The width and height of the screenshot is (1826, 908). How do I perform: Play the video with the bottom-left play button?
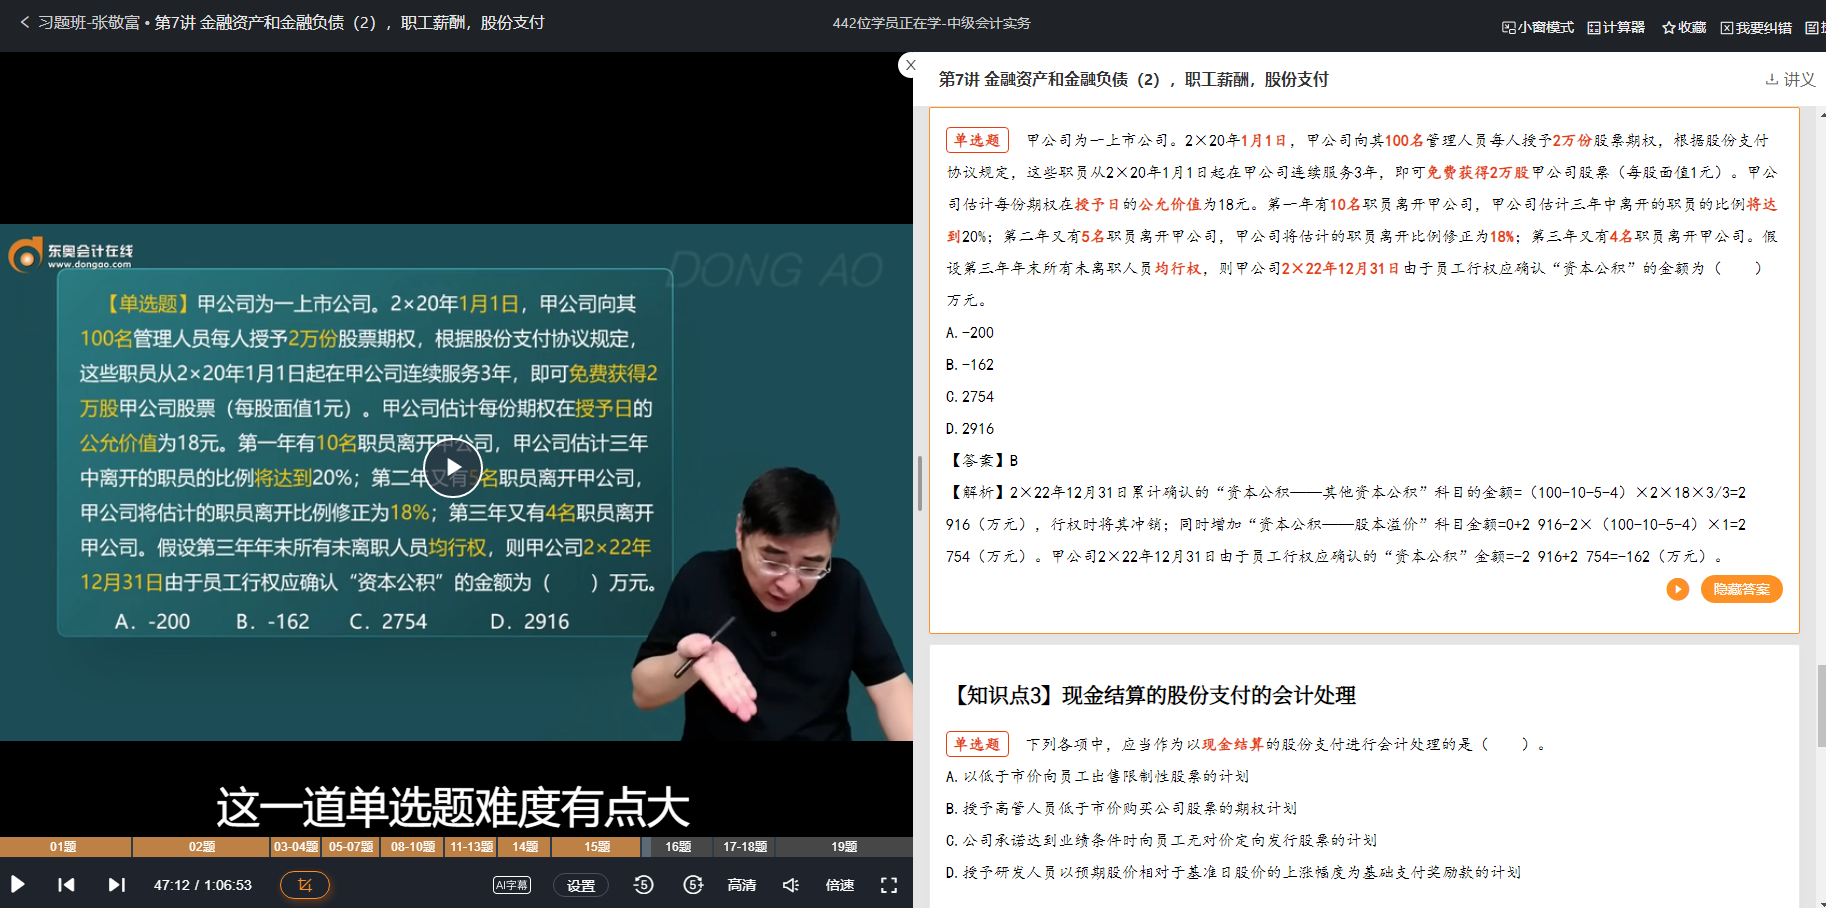[x=17, y=885]
